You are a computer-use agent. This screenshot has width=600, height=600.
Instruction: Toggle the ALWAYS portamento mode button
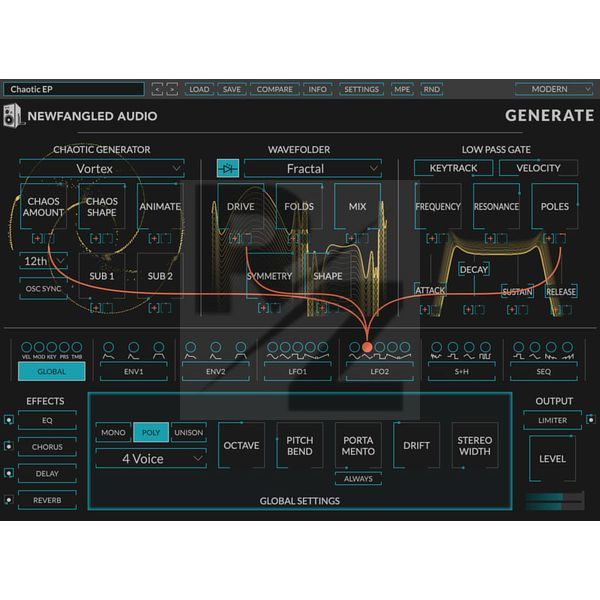tap(358, 479)
